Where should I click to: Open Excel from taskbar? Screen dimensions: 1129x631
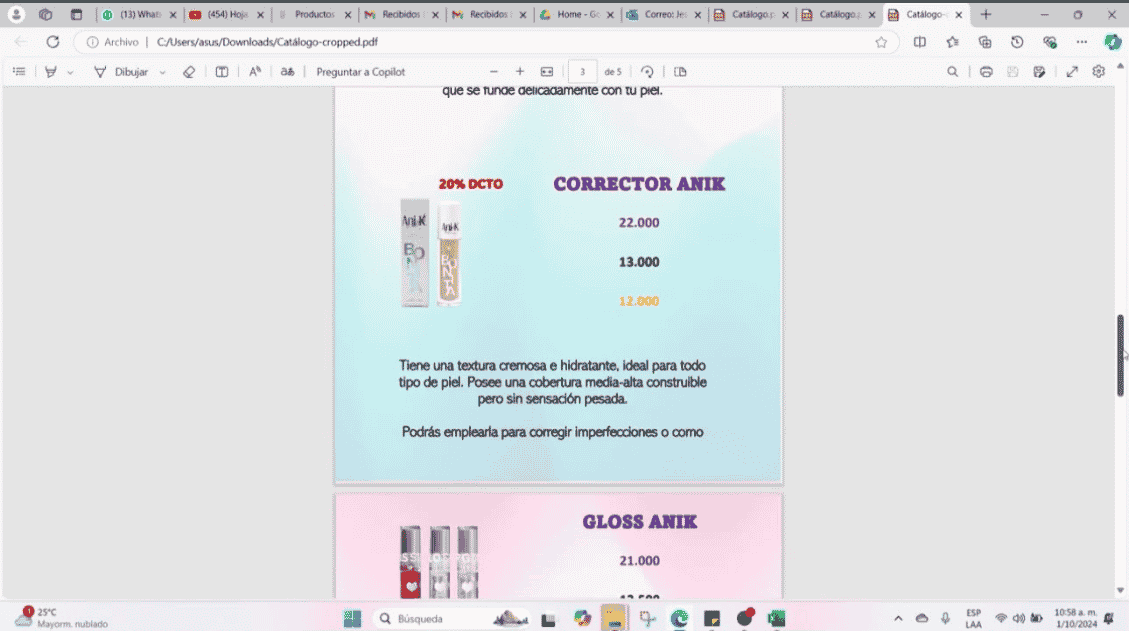(776, 619)
